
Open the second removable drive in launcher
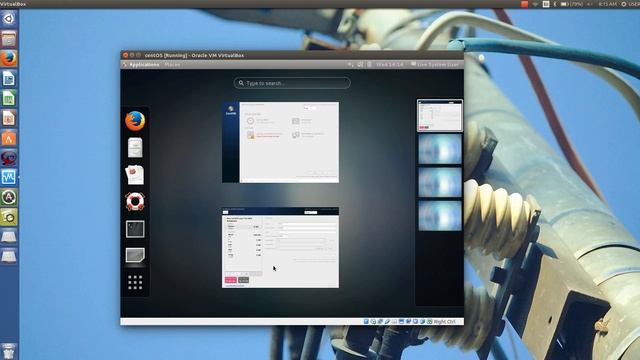pos(9,256)
